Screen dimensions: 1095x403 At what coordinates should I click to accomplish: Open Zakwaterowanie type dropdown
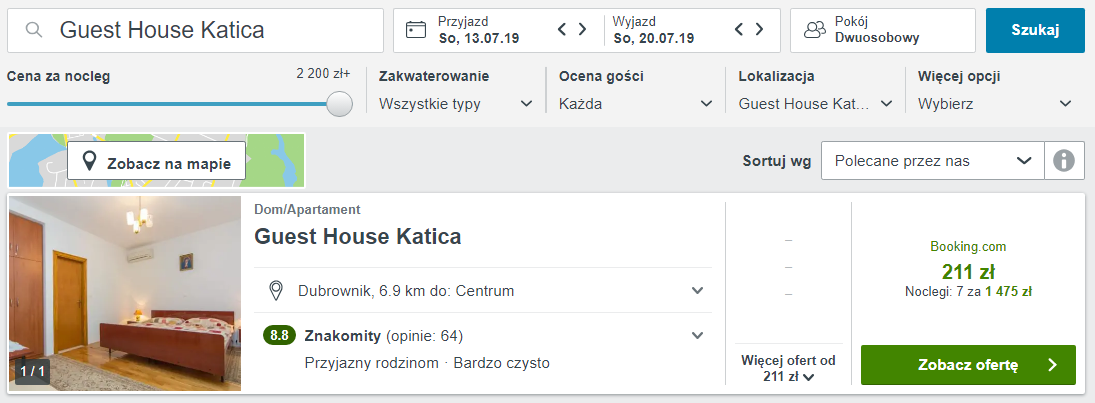point(456,104)
